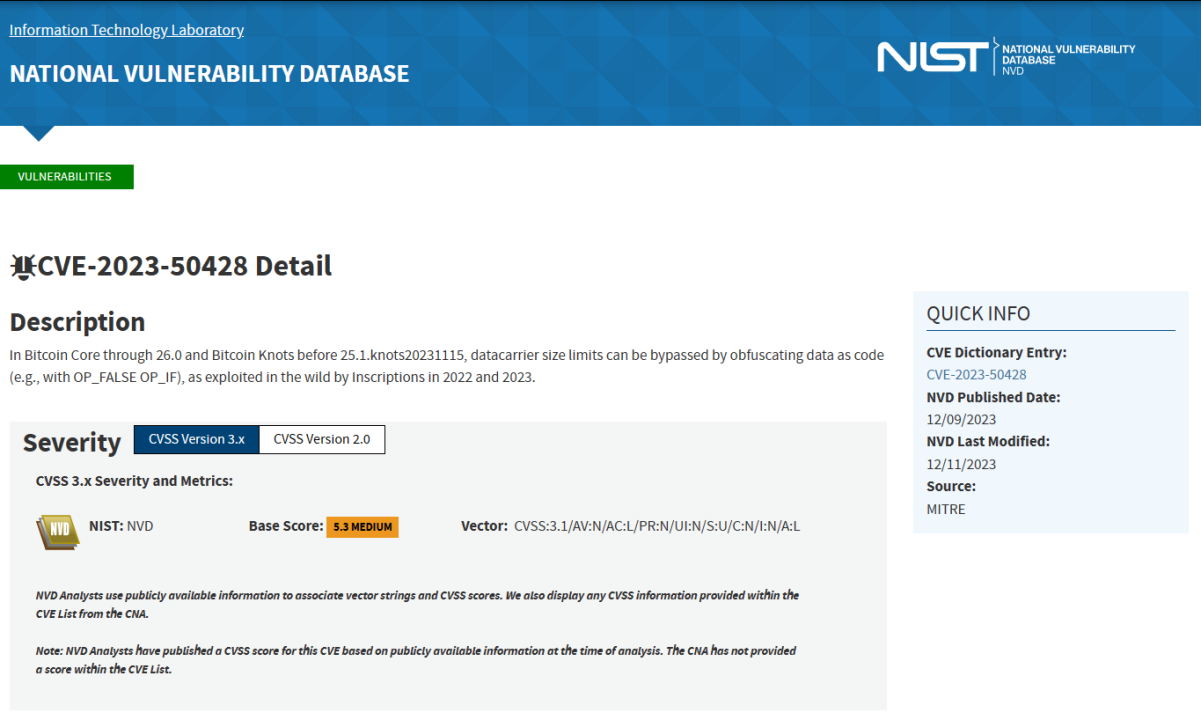Image resolution: width=1201 pixels, height=720 pixels.
Task: Click the green VULNERABILITIES button
Action: [67, 177]
